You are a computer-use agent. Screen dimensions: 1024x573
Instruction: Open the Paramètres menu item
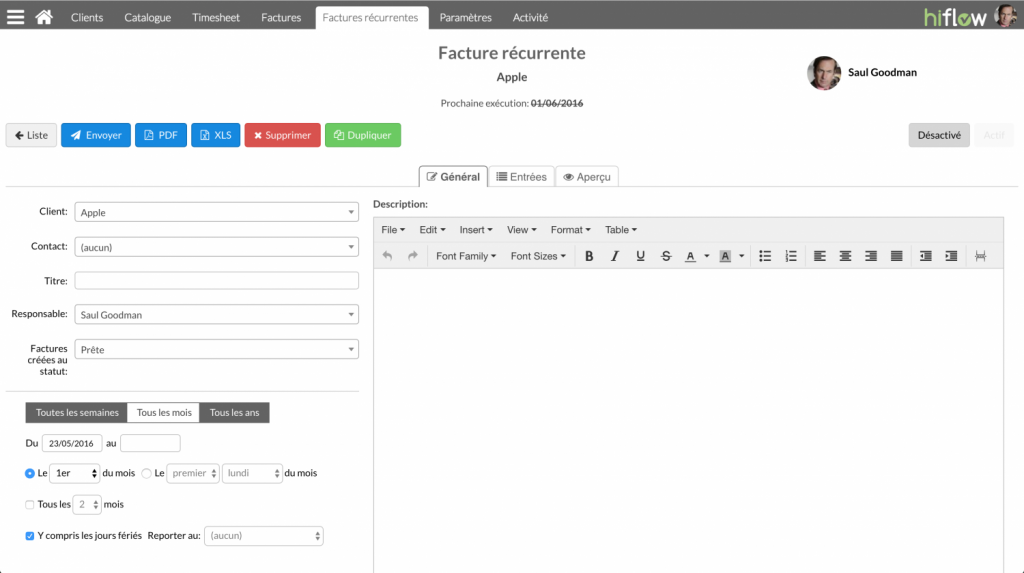pyautogui.click(x=465, y=18)
